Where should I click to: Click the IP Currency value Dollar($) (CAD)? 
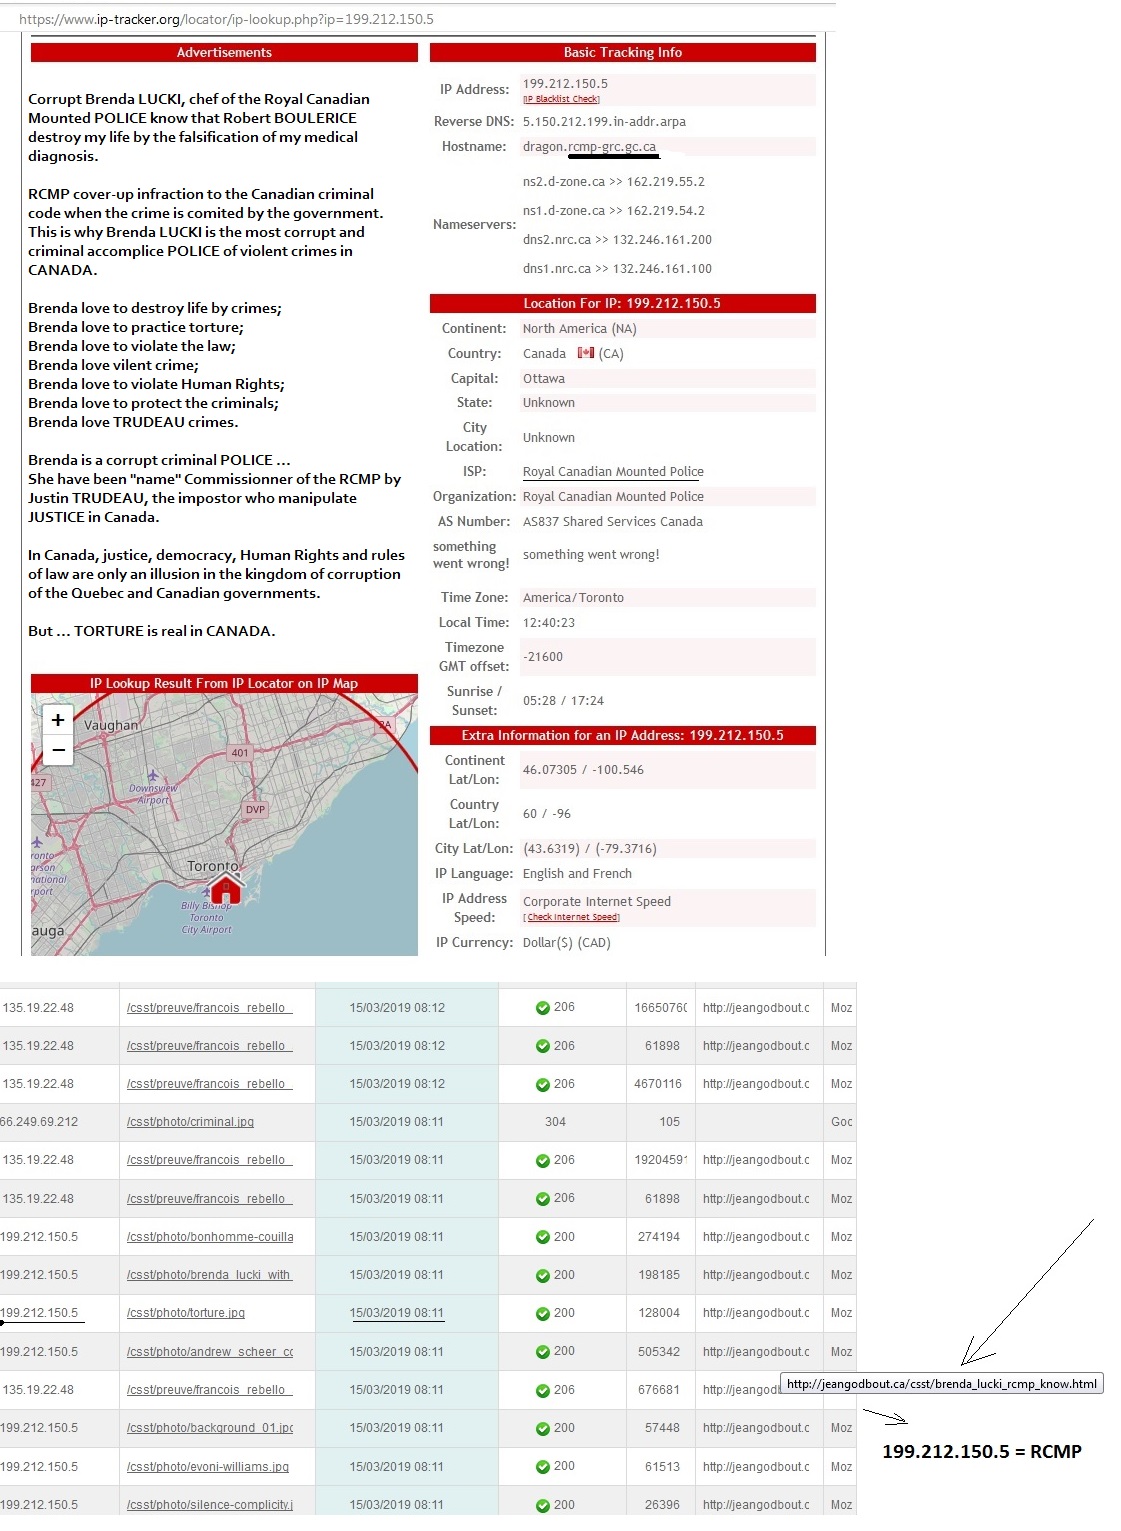[566, 943]
